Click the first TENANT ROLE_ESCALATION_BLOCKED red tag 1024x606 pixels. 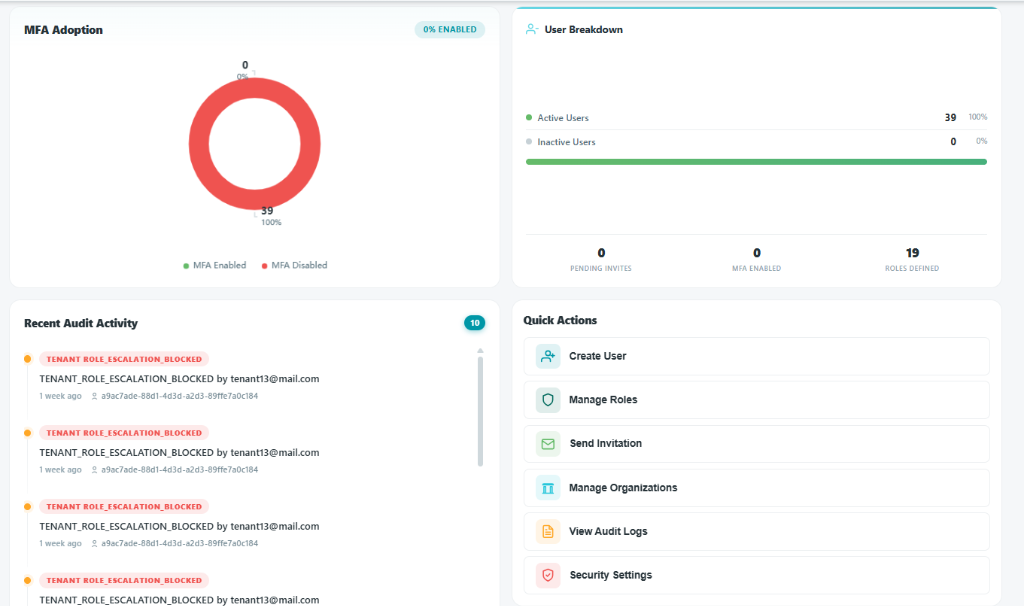pyautogui.click(x=124, y=359)
